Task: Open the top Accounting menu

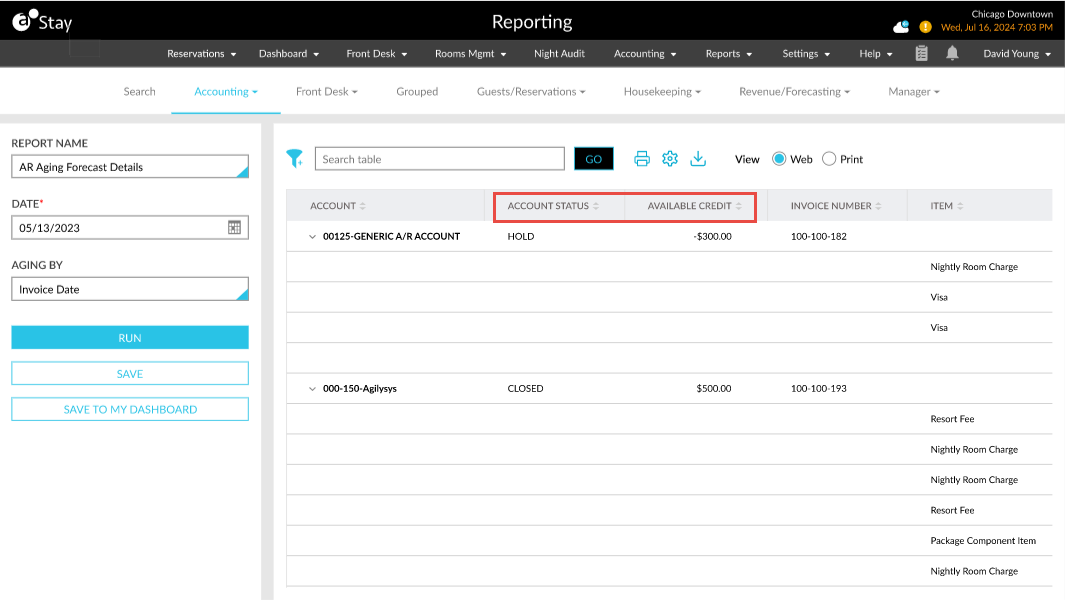Action: [x=645, y=54]
